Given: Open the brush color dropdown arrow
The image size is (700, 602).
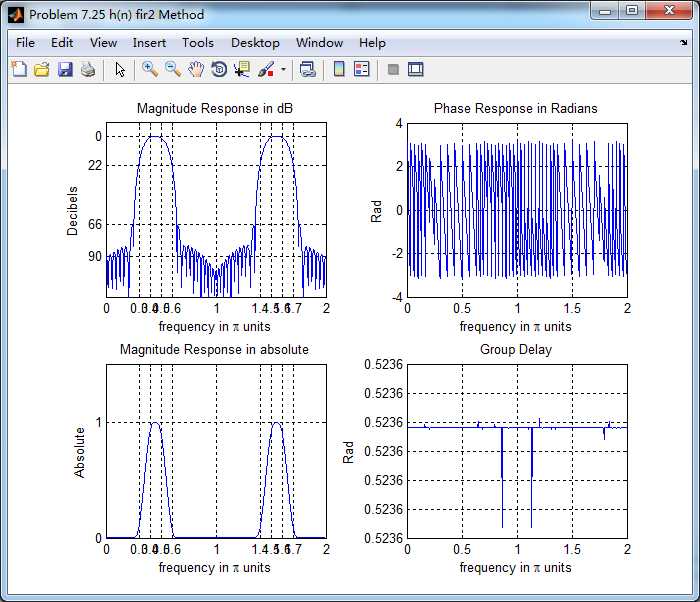Looking at the screenshot, I should tap(283, 70).
